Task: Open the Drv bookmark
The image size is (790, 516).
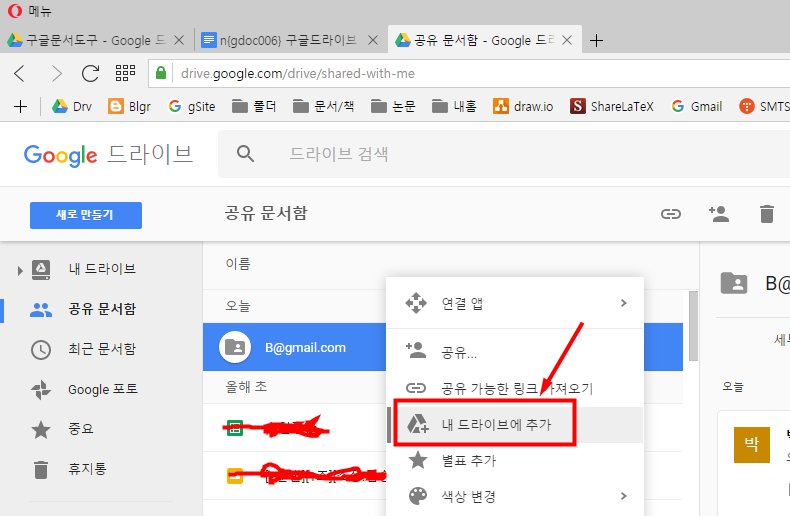Action: coord(72,106)
